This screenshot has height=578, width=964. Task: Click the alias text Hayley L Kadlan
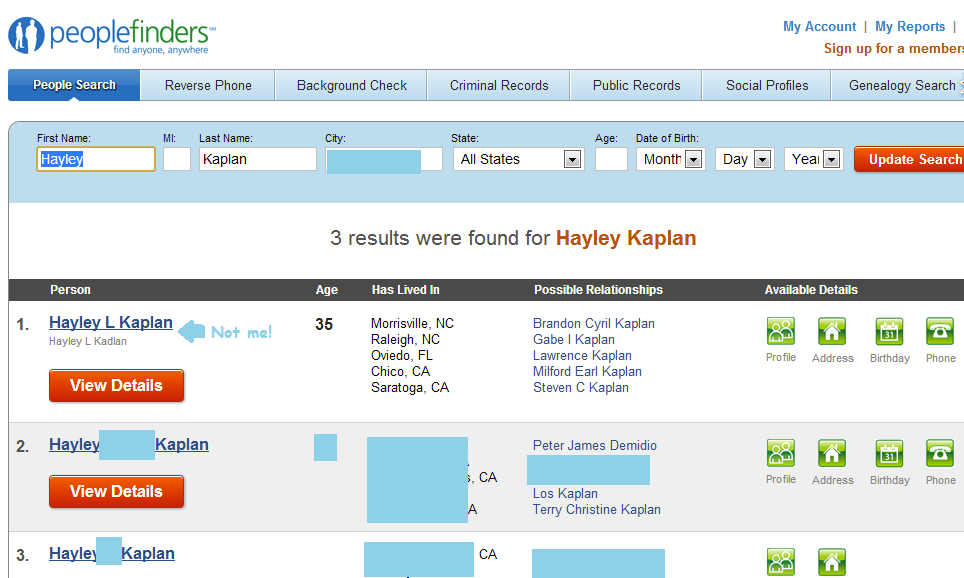click(x=88, y=341)
